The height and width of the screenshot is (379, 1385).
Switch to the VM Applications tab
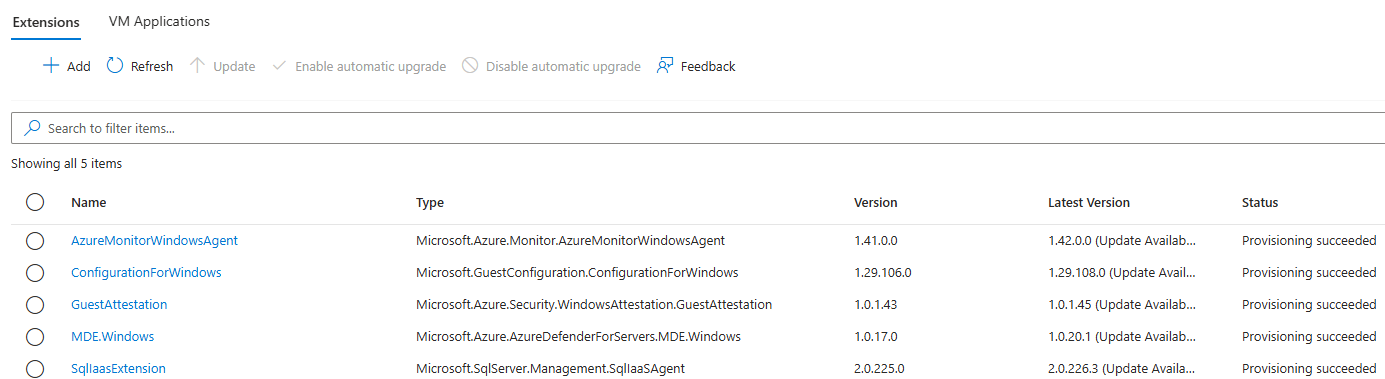(x=159, y=21)
